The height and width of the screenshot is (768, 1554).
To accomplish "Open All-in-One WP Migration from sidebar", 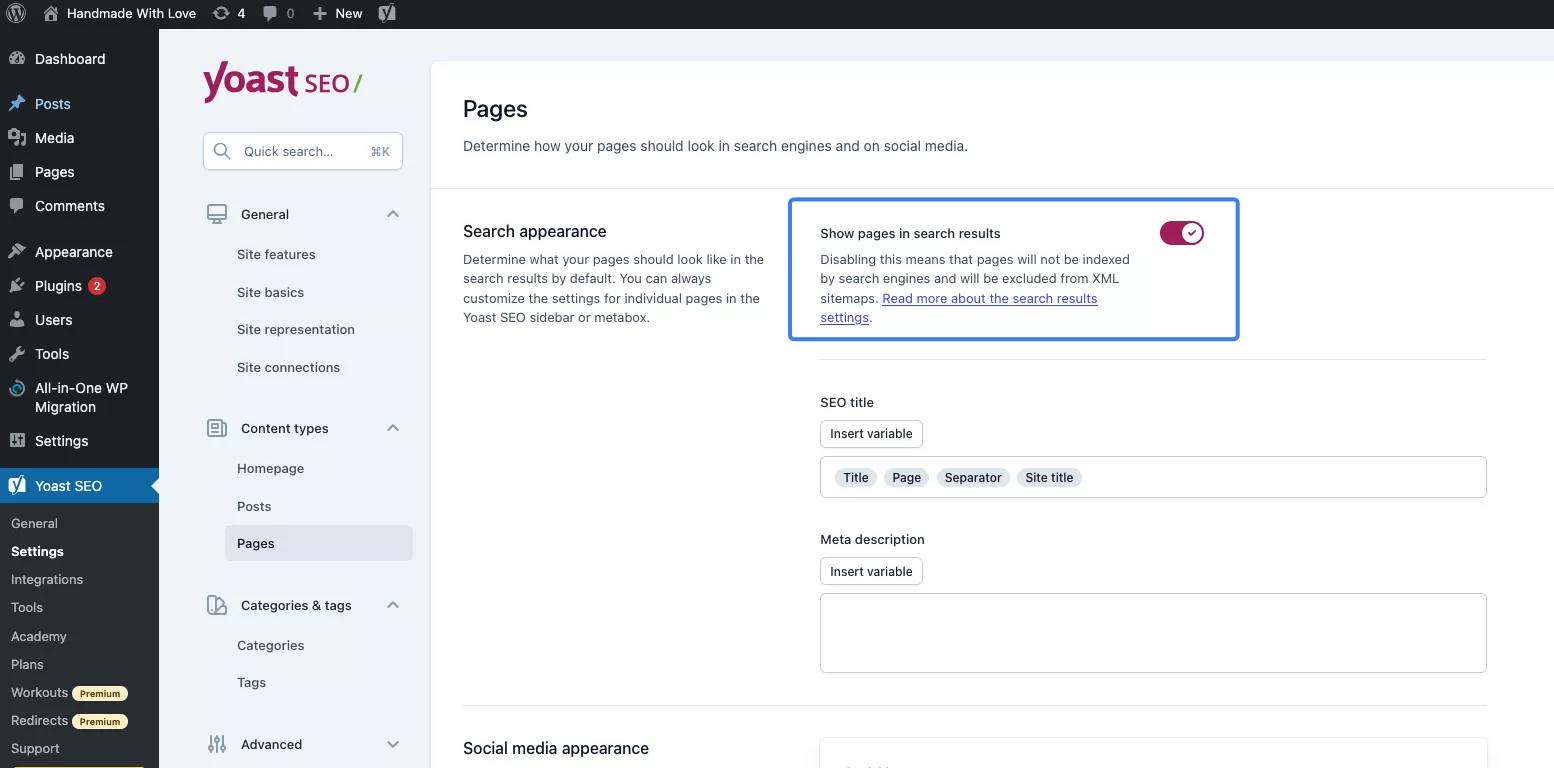I will (x=80, y=397).
